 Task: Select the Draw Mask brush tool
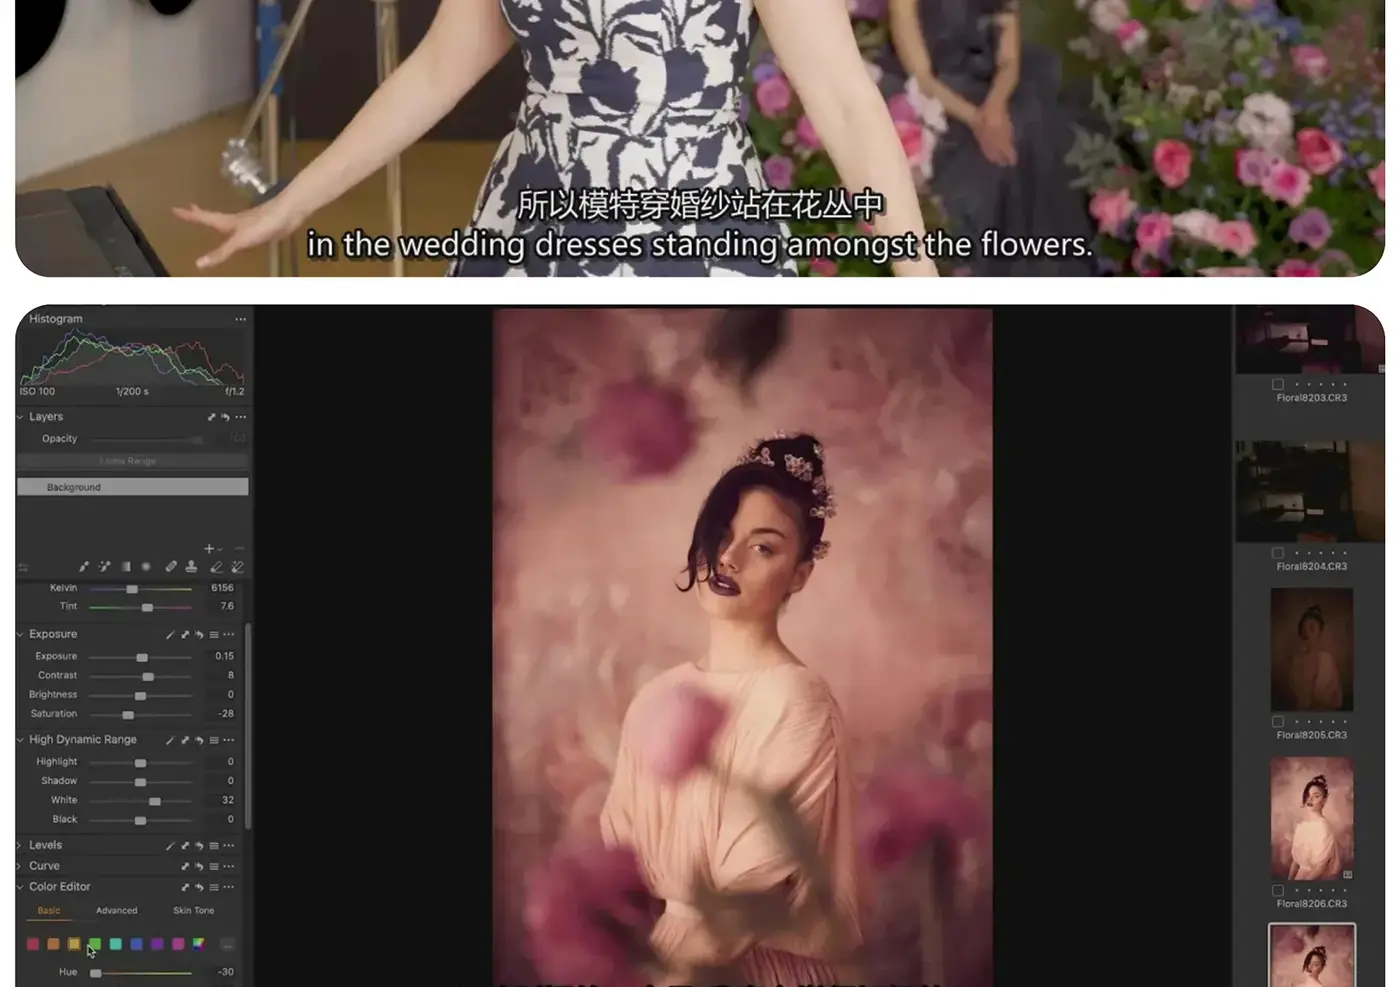click(x=84, y=567)
